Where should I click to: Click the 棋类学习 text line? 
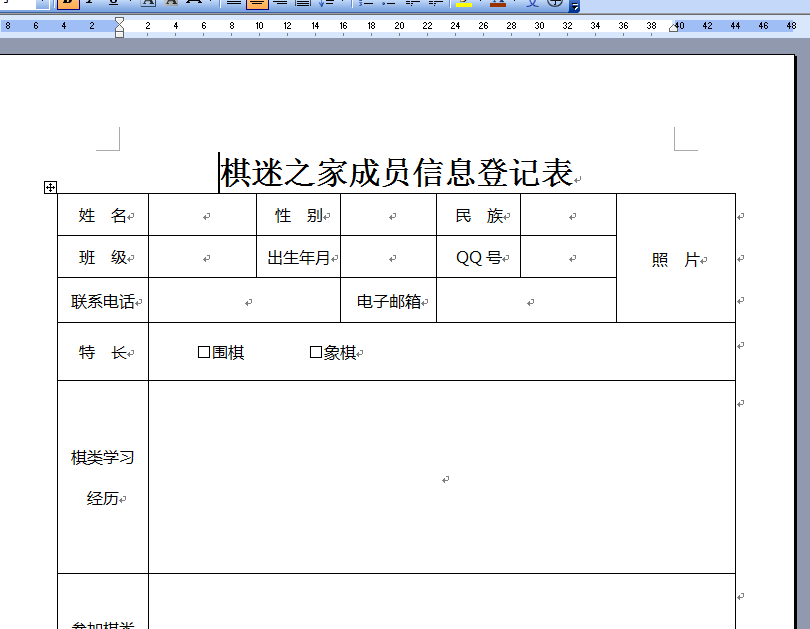(102, 457)
